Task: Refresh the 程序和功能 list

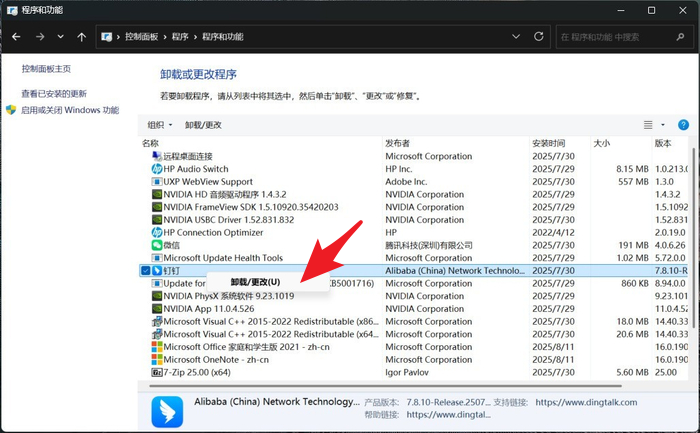Action: click(x=539, y=37)
